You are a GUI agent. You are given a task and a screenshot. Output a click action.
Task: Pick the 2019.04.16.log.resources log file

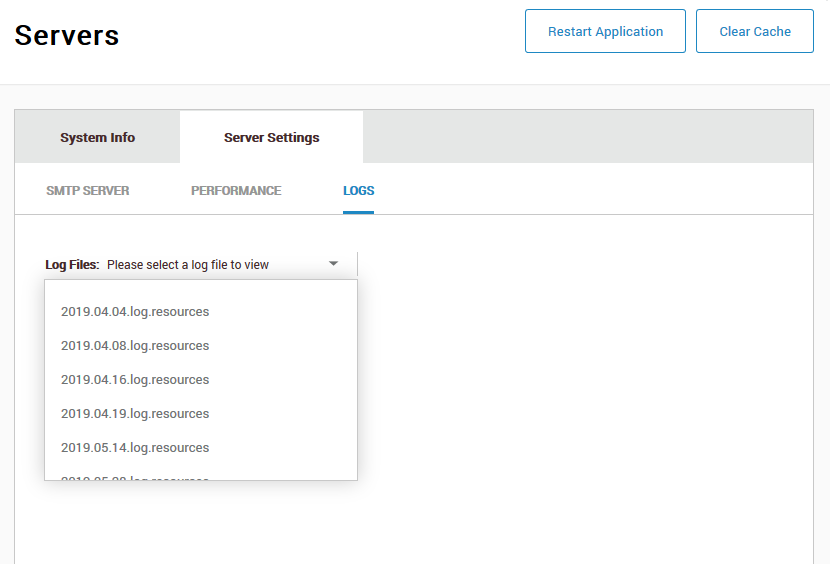(201, 379)
